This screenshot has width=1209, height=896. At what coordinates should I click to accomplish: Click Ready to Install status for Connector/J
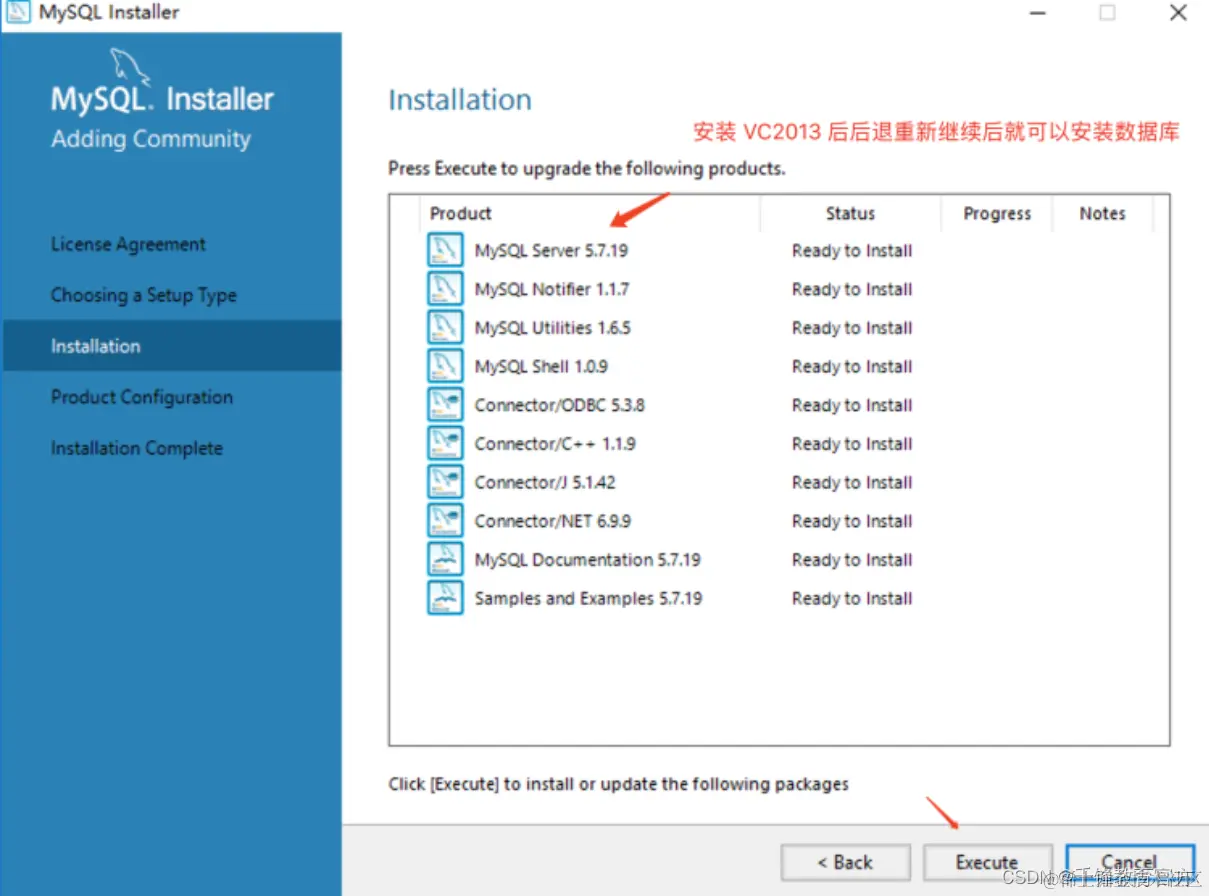coord(852,482)
